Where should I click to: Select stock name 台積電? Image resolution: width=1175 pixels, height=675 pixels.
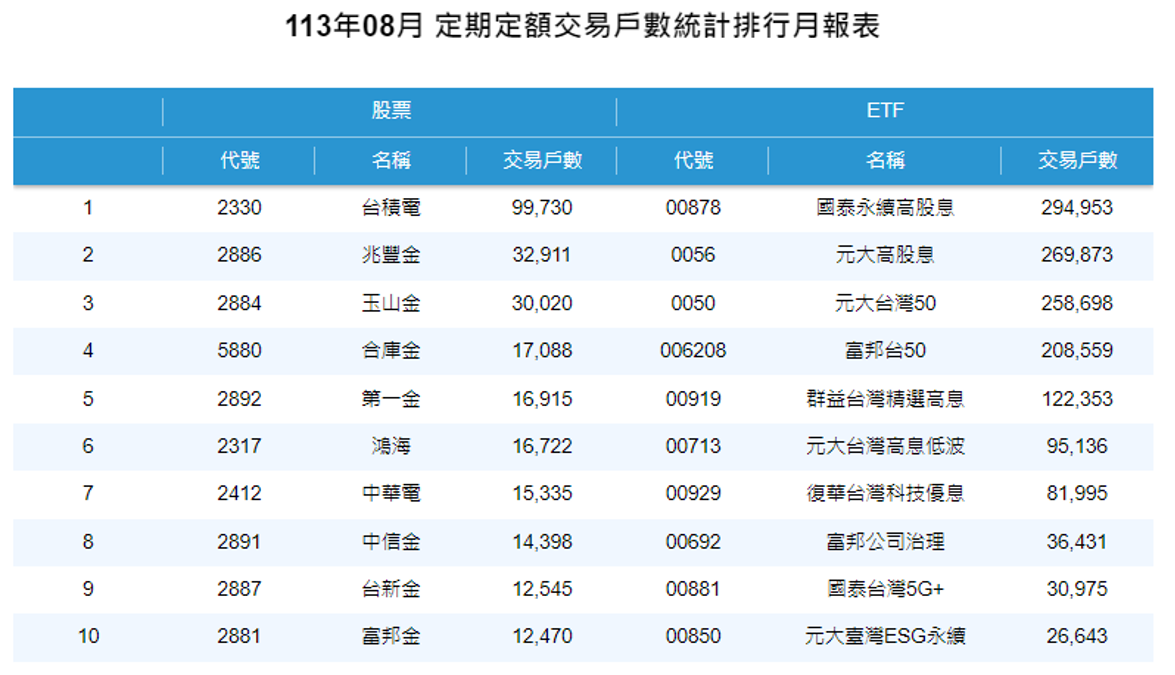(x=390, y=208)
